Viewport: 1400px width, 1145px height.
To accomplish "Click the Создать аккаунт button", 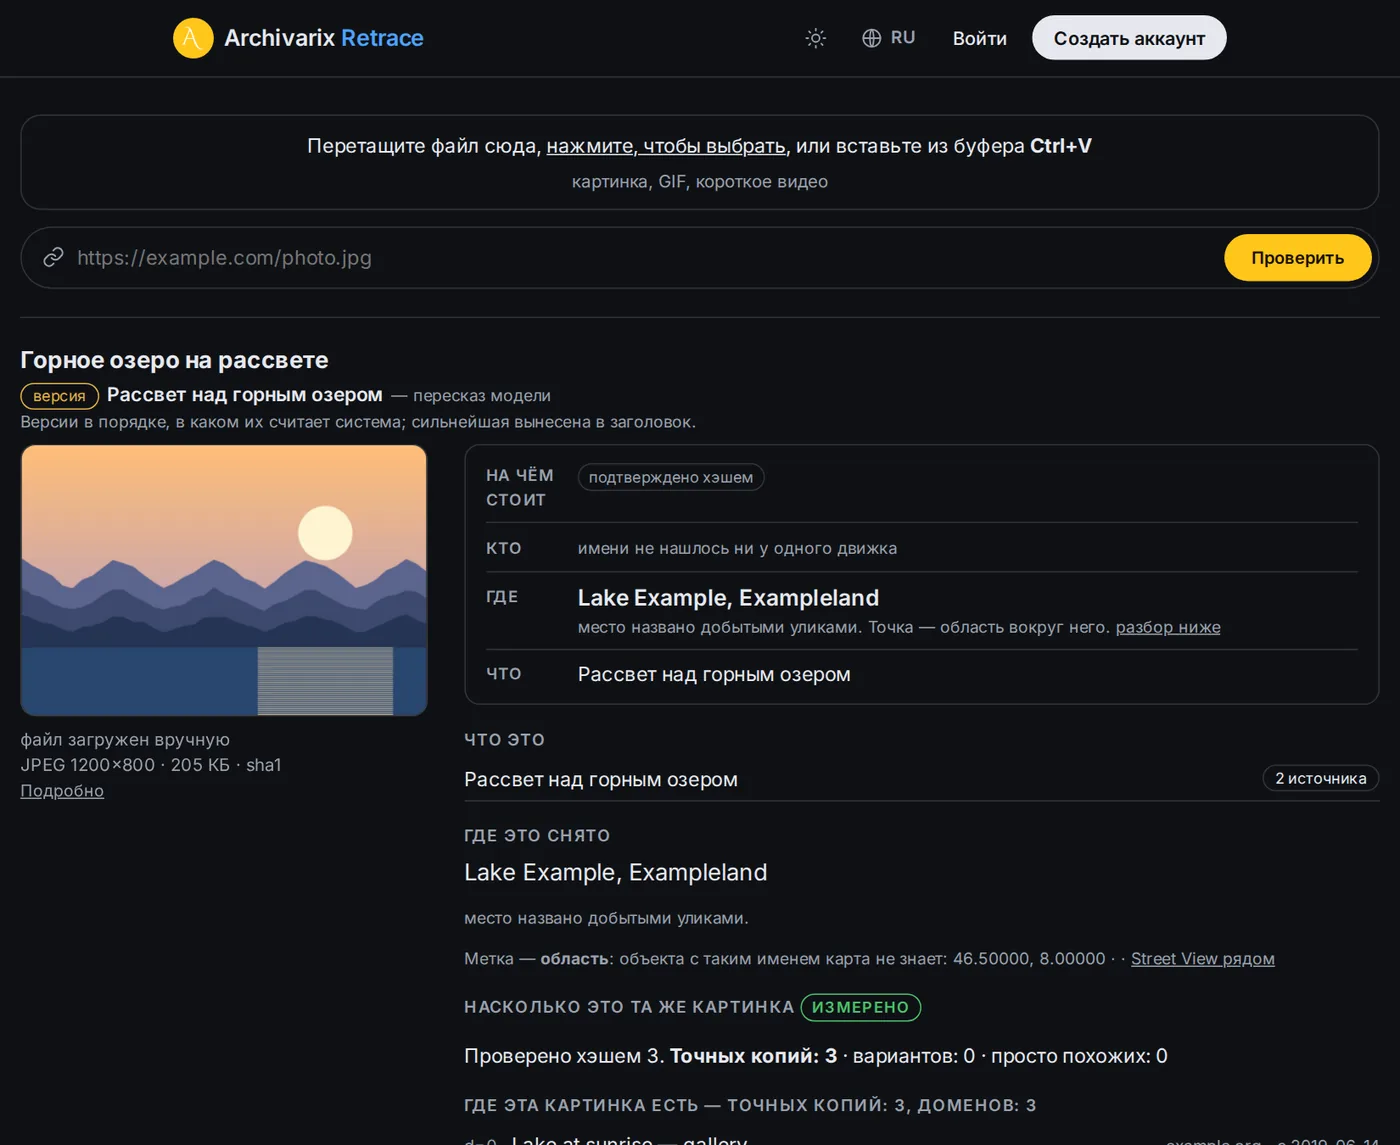I will click(1129, 38).
